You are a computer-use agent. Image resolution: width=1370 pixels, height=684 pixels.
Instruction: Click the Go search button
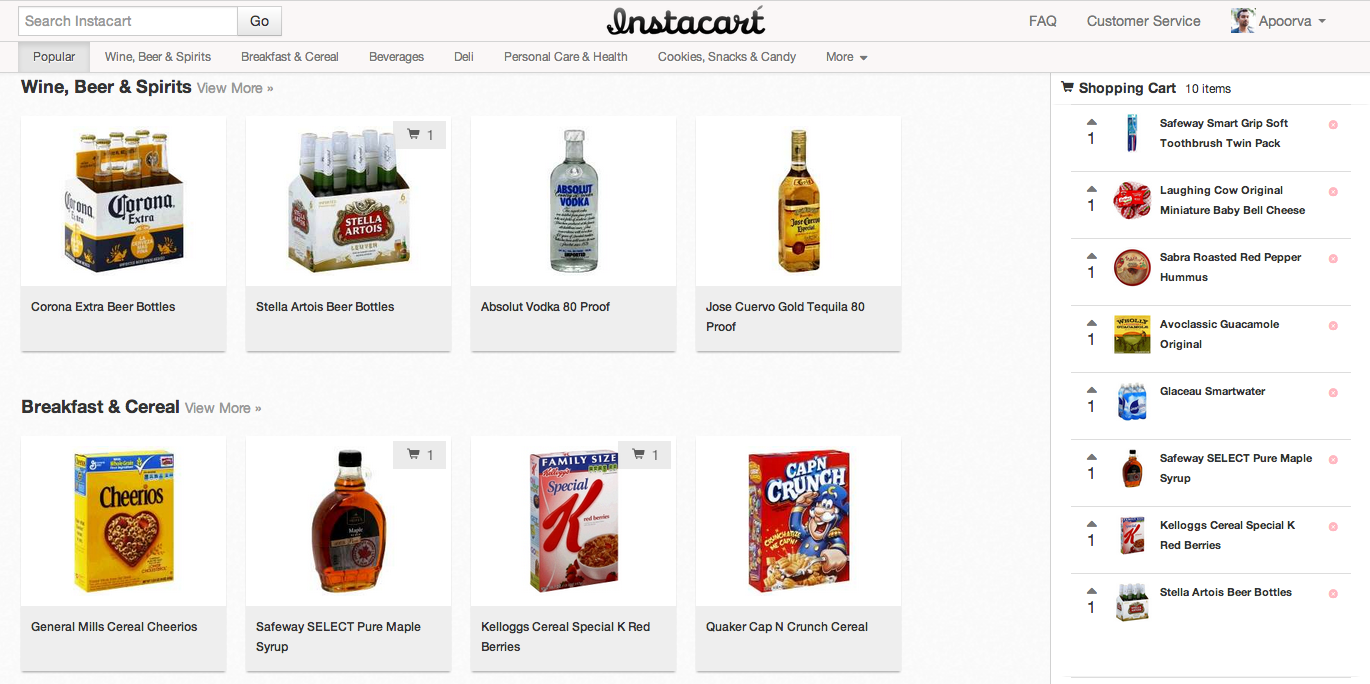pyautogui.click(x=260, y=21)
